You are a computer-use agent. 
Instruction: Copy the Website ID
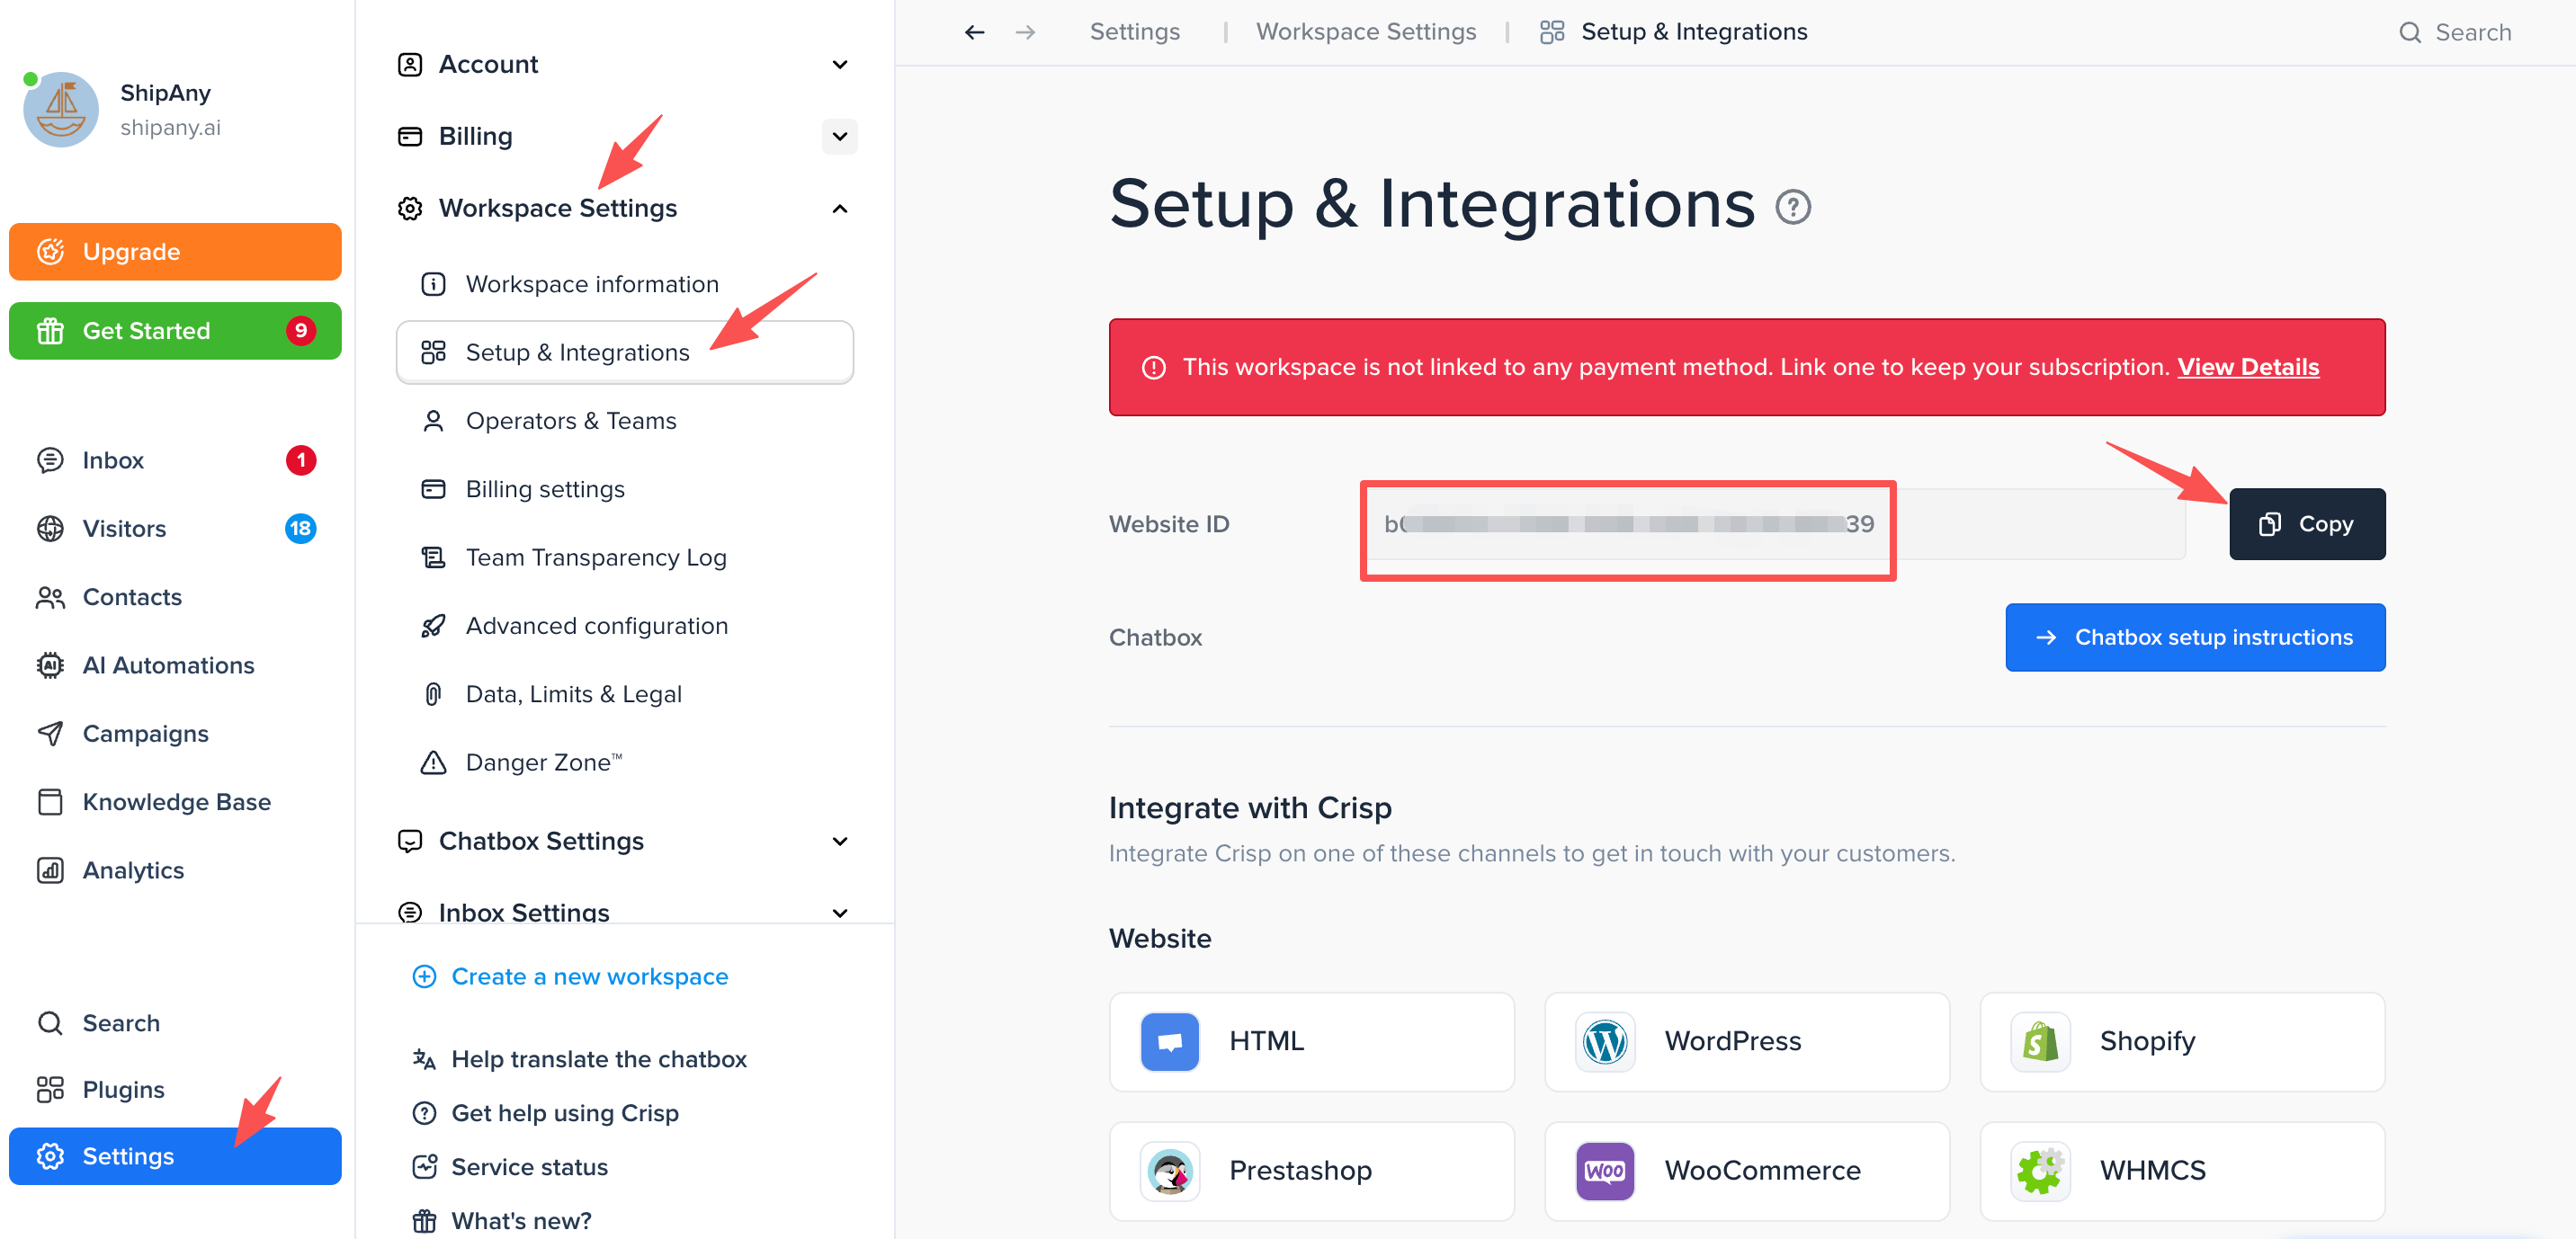[x=2306, y=524]
